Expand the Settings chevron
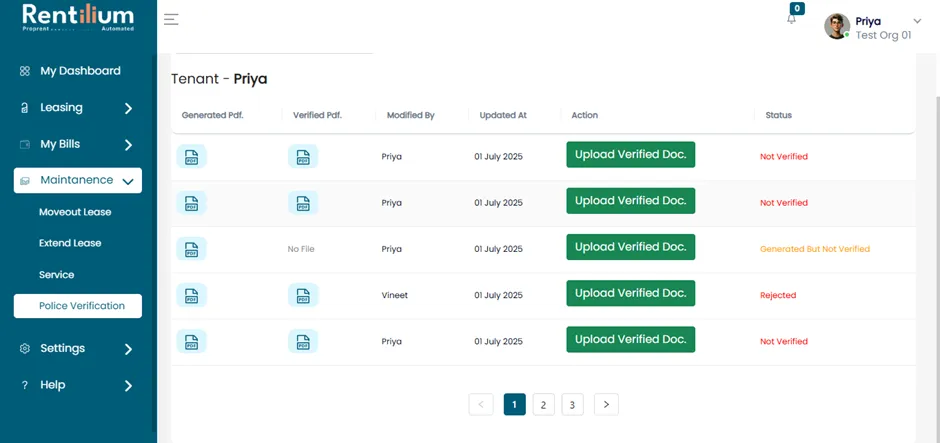Image resolution: width=940 pixels, height=443 pixels. pyautogui.click(x=128, y=349)
